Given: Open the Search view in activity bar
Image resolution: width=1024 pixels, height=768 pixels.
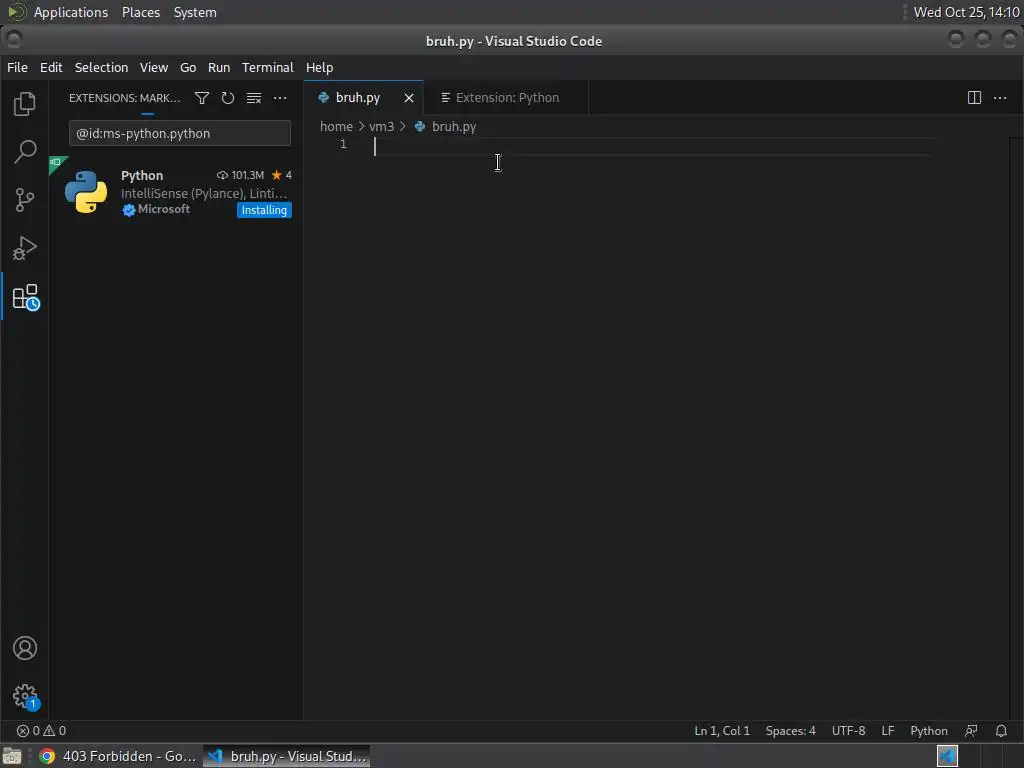Looking at the screenshot, I should pyautogui.click(x=25, y=152).
